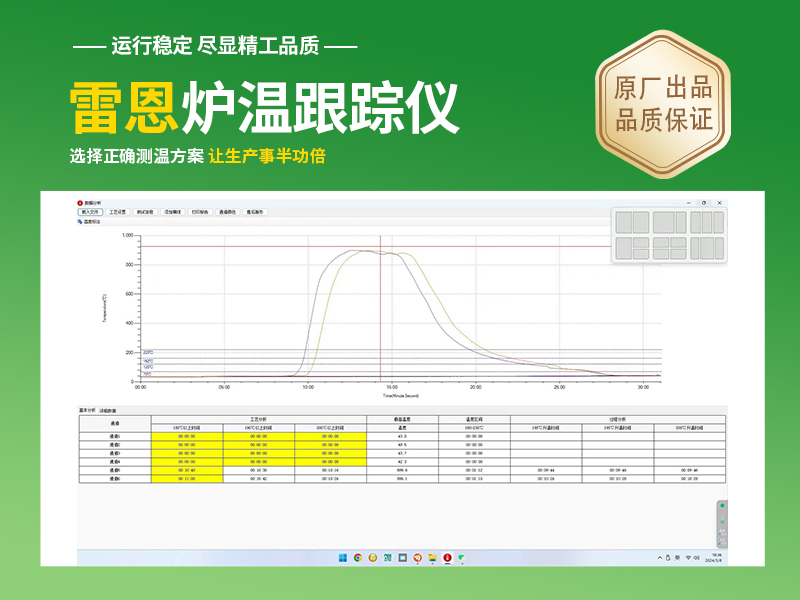Viewport: 800px width, 600px height.
Task: Click the Wi-Fi icon in system tray
Action: pos(688,557)
